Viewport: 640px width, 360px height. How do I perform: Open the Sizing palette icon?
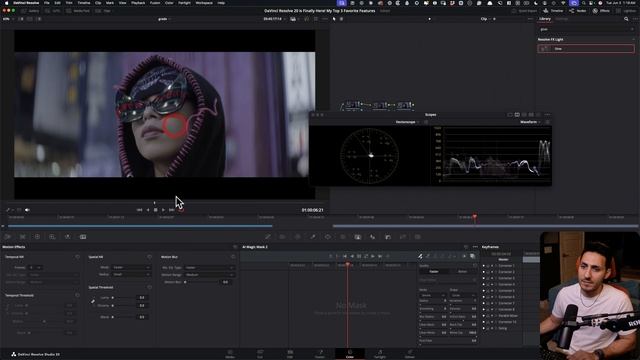click(x=403, y=237)
